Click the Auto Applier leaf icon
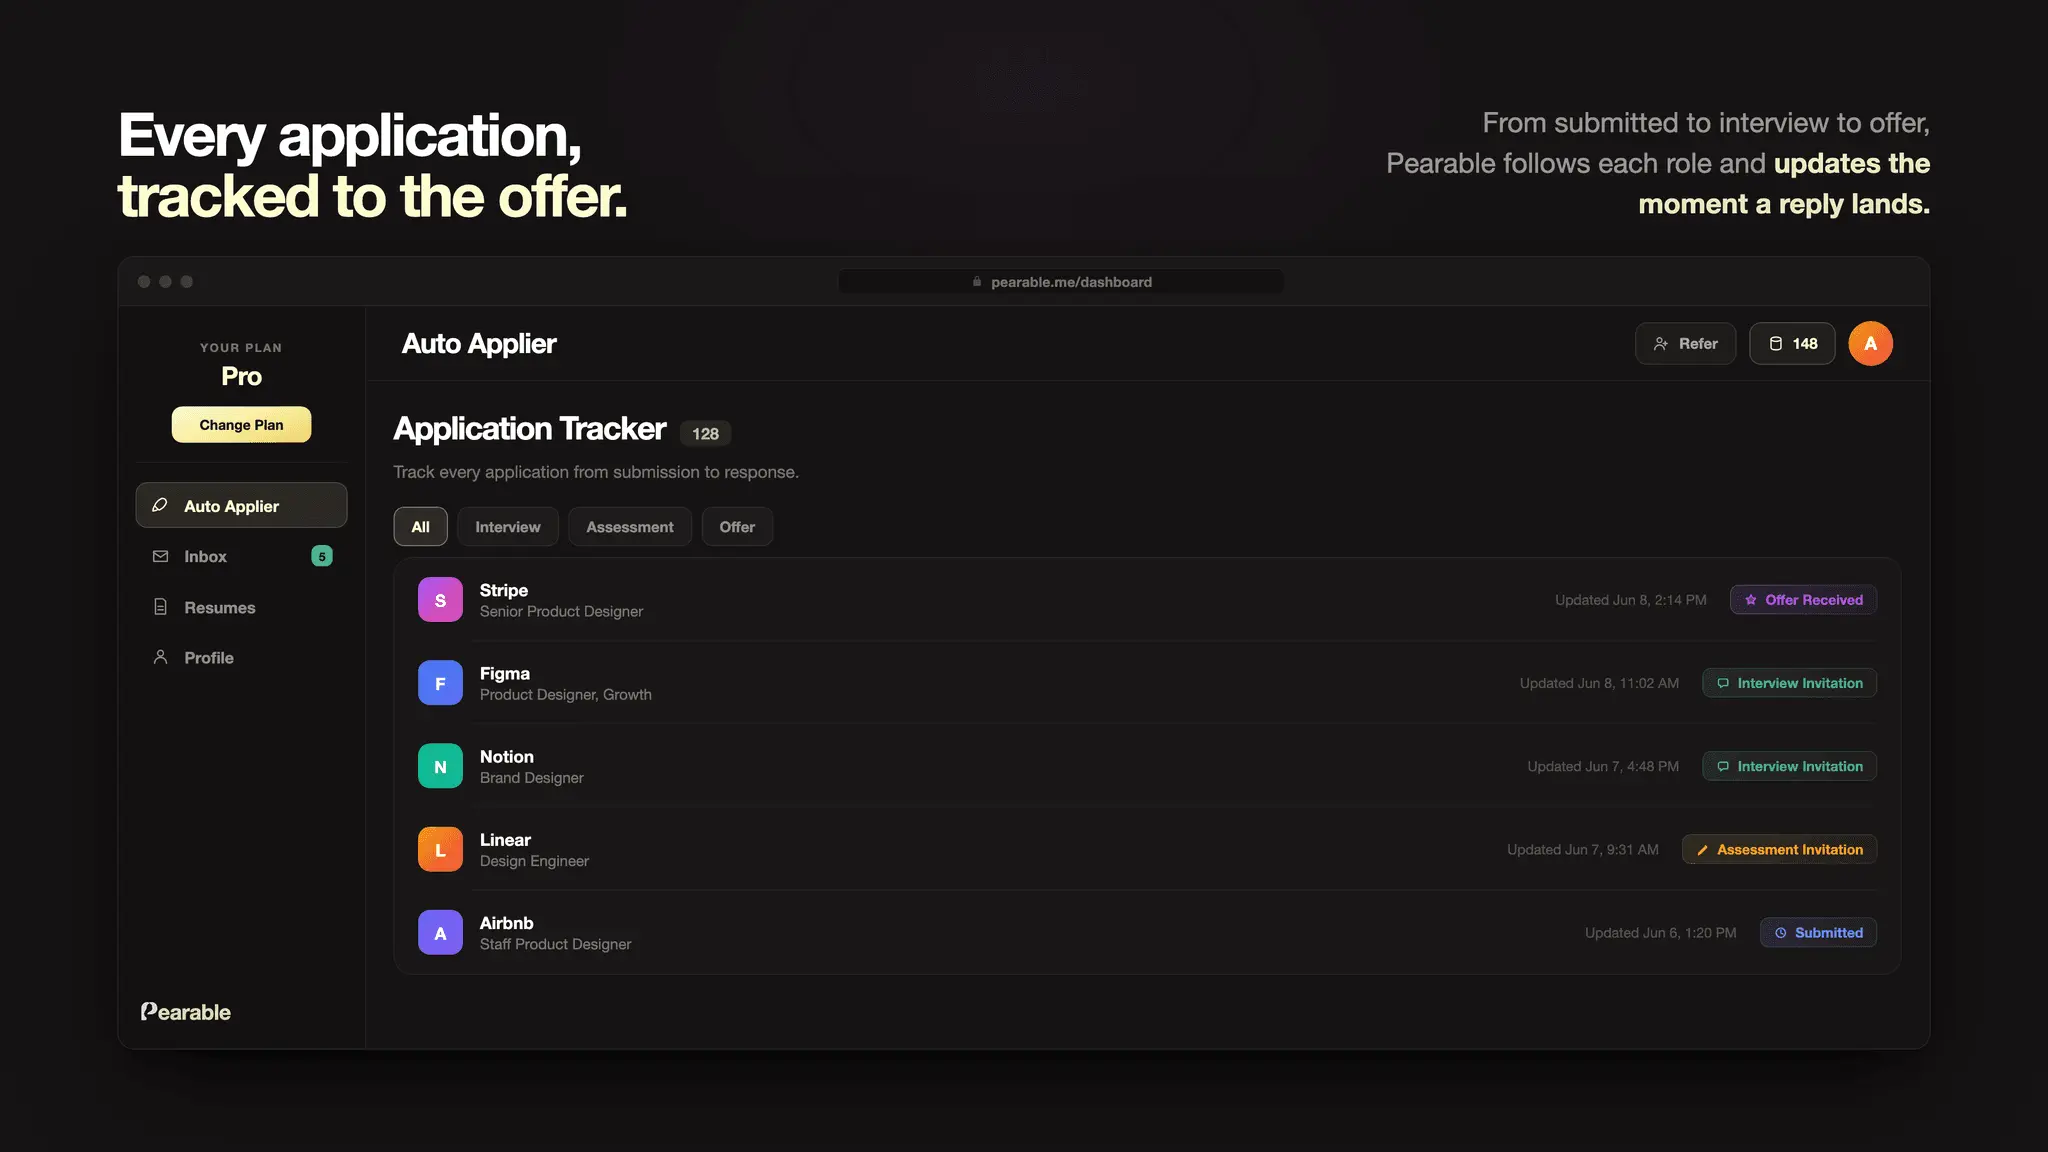The height and width of the screenshot is (1152, 2048). [x=160, y=505]
